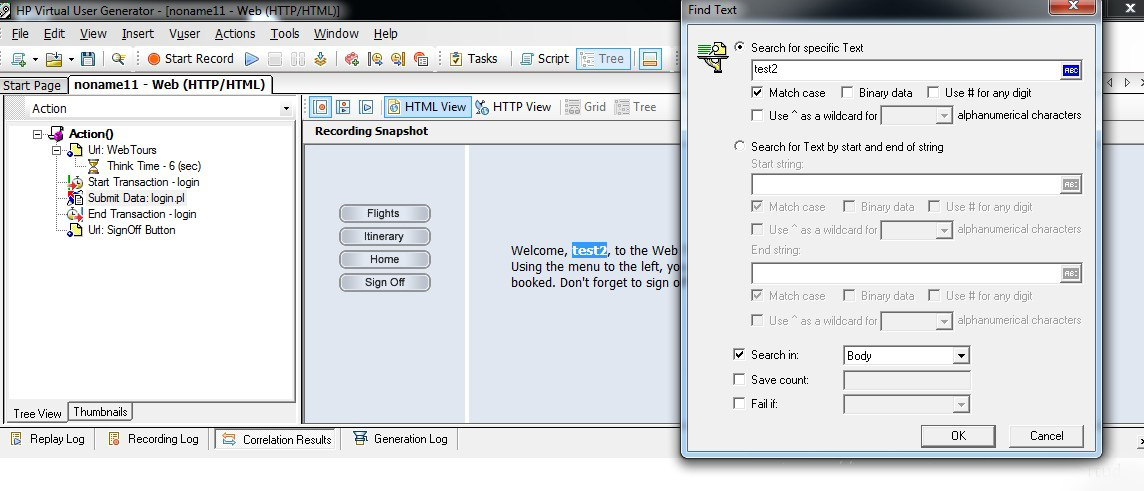Click Cancel in the Find Text dialog
This screenshot has height=491, width=1144.
(1046, 436)
